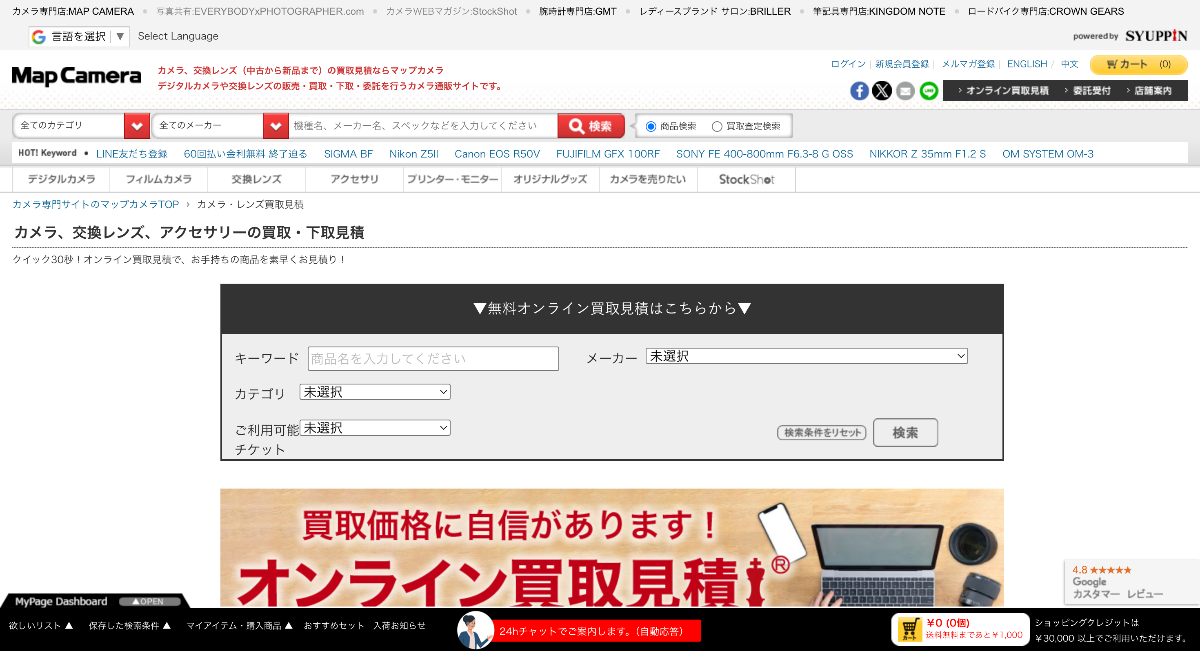Select the 商品検索 radio button
Image resolution: width=1200 pixels, height=651 pixels.
(651, 127)
